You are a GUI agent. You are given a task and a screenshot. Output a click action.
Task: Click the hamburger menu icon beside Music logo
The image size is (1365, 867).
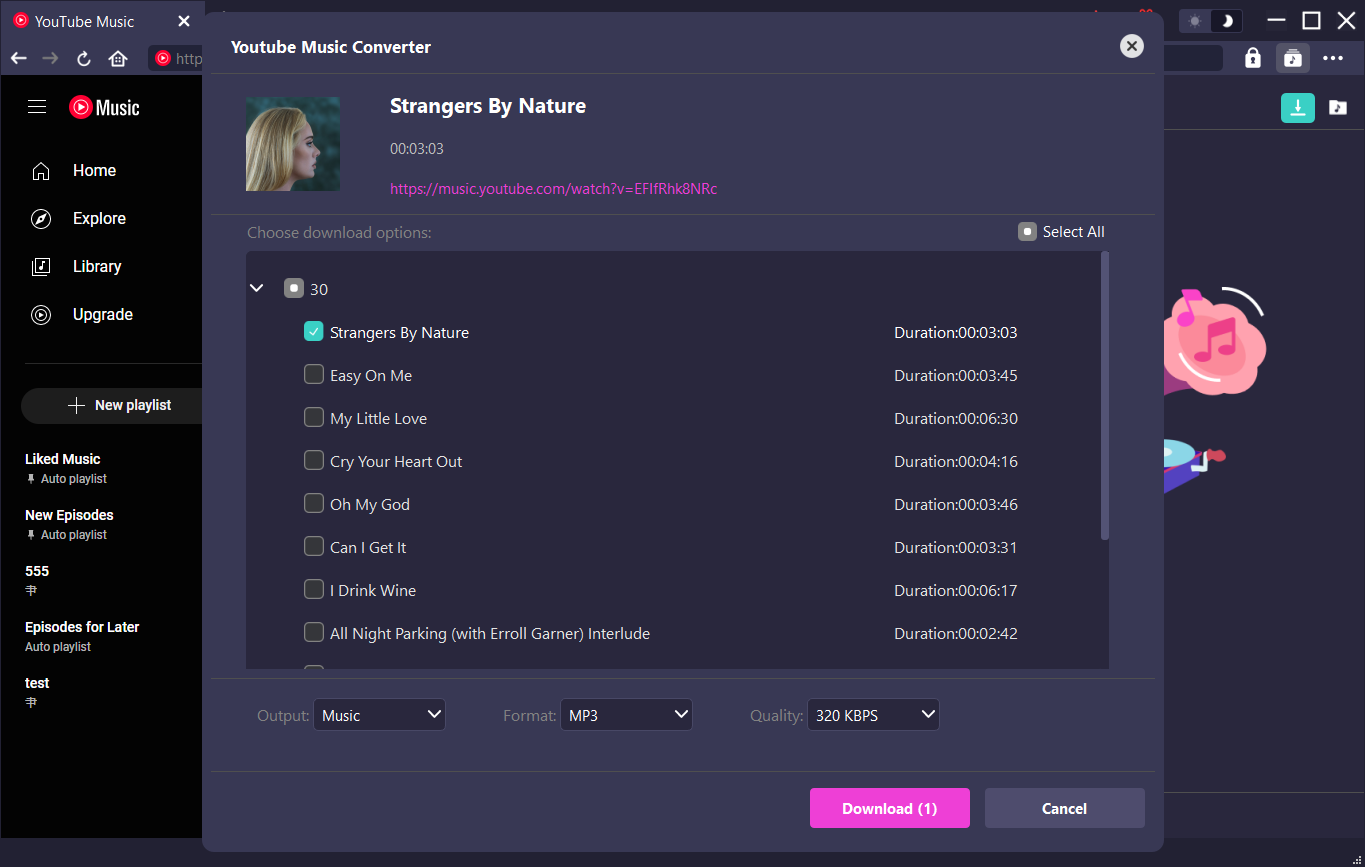(x=37, y=107)
